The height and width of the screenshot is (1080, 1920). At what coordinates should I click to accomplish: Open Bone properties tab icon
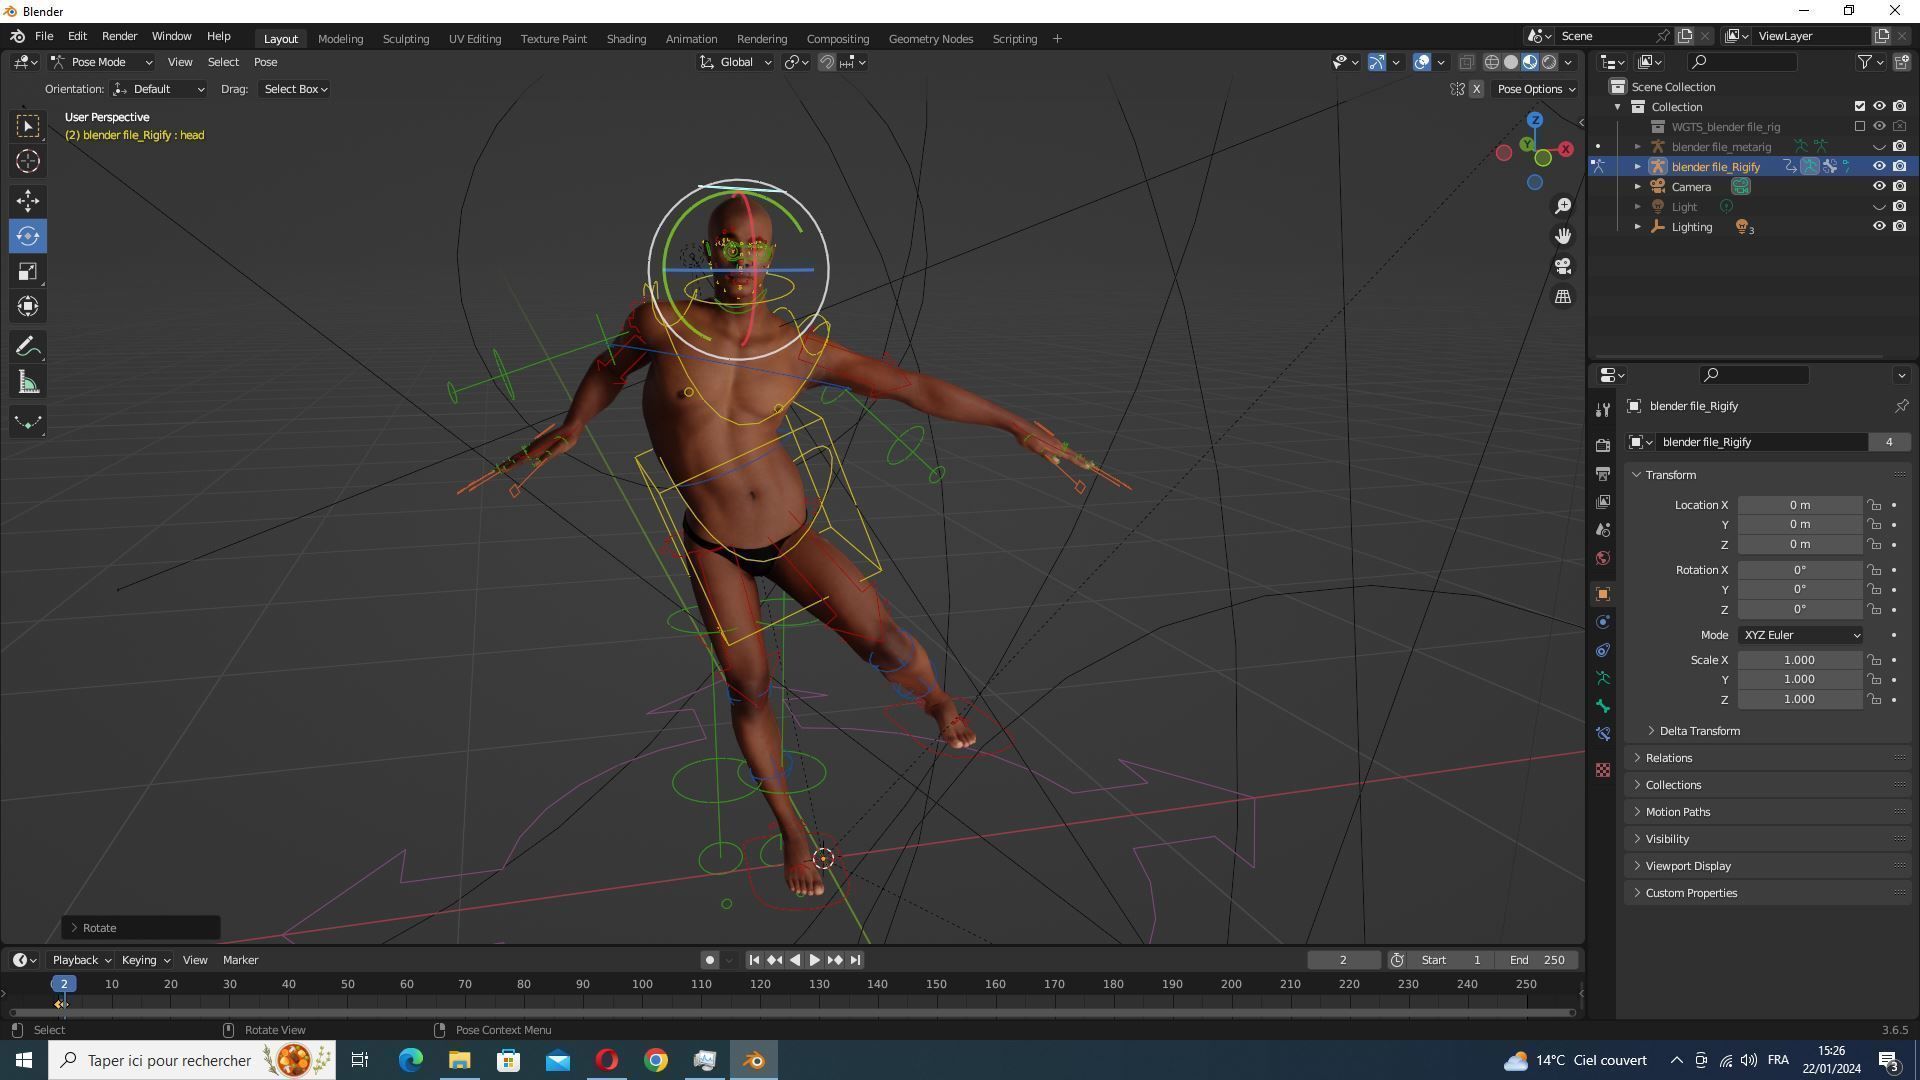pos(1603,706)
